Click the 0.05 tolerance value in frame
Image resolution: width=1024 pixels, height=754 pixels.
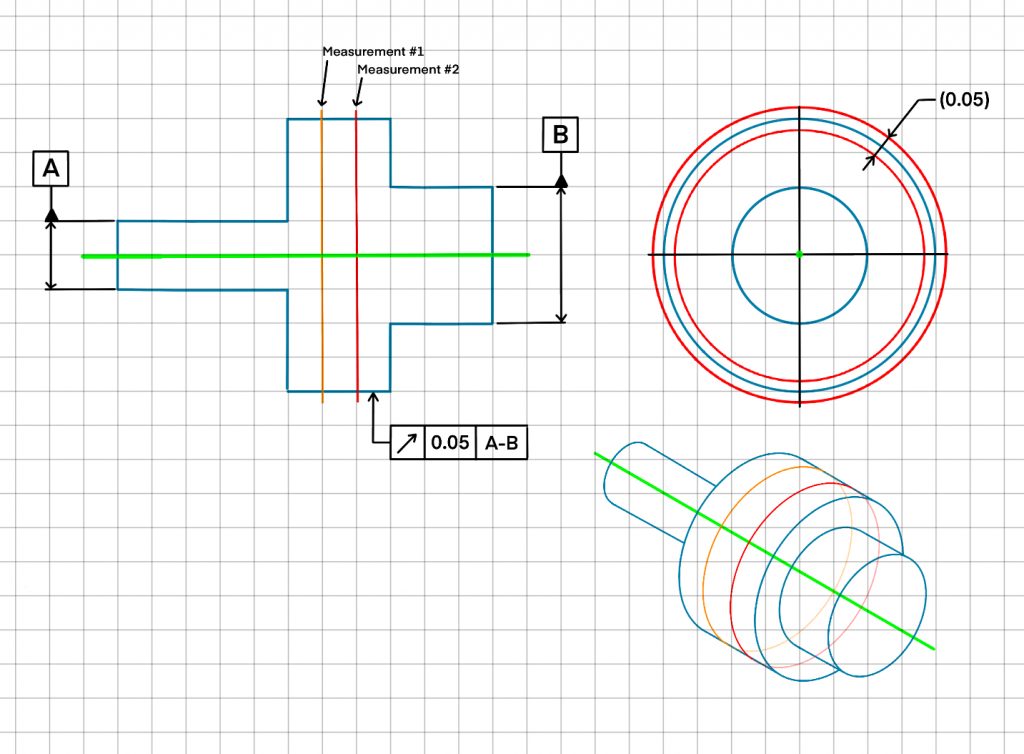450,443
